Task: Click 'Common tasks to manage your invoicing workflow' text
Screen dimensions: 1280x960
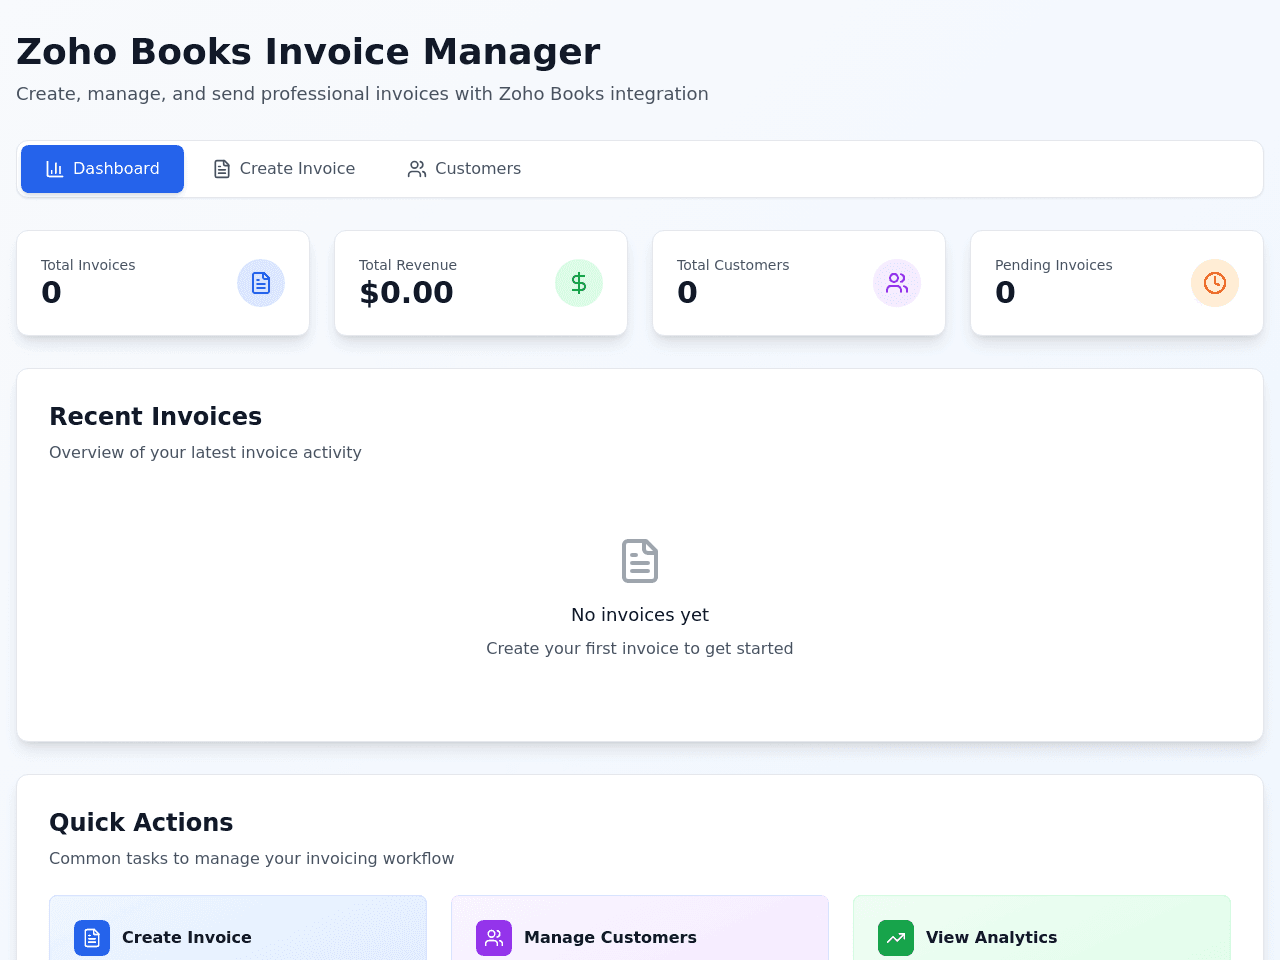Action: (x=252, y=858)
